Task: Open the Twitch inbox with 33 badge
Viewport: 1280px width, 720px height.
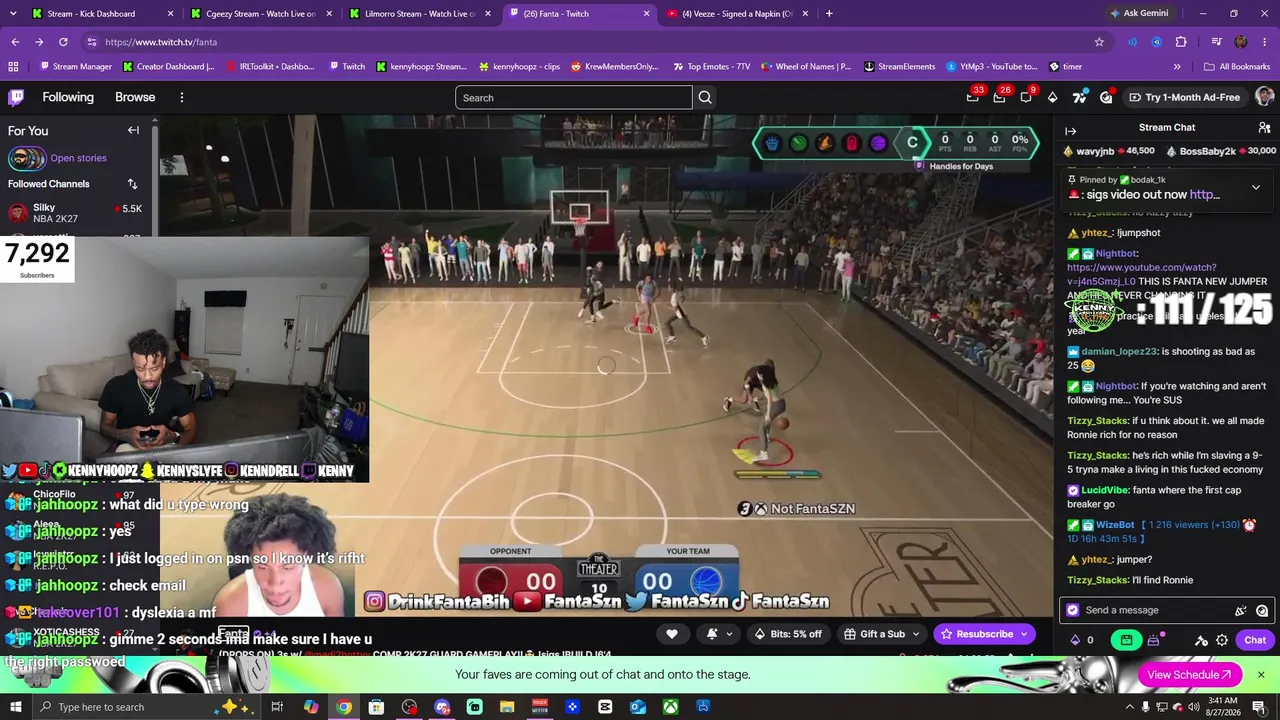Action: tap(973, 96)
